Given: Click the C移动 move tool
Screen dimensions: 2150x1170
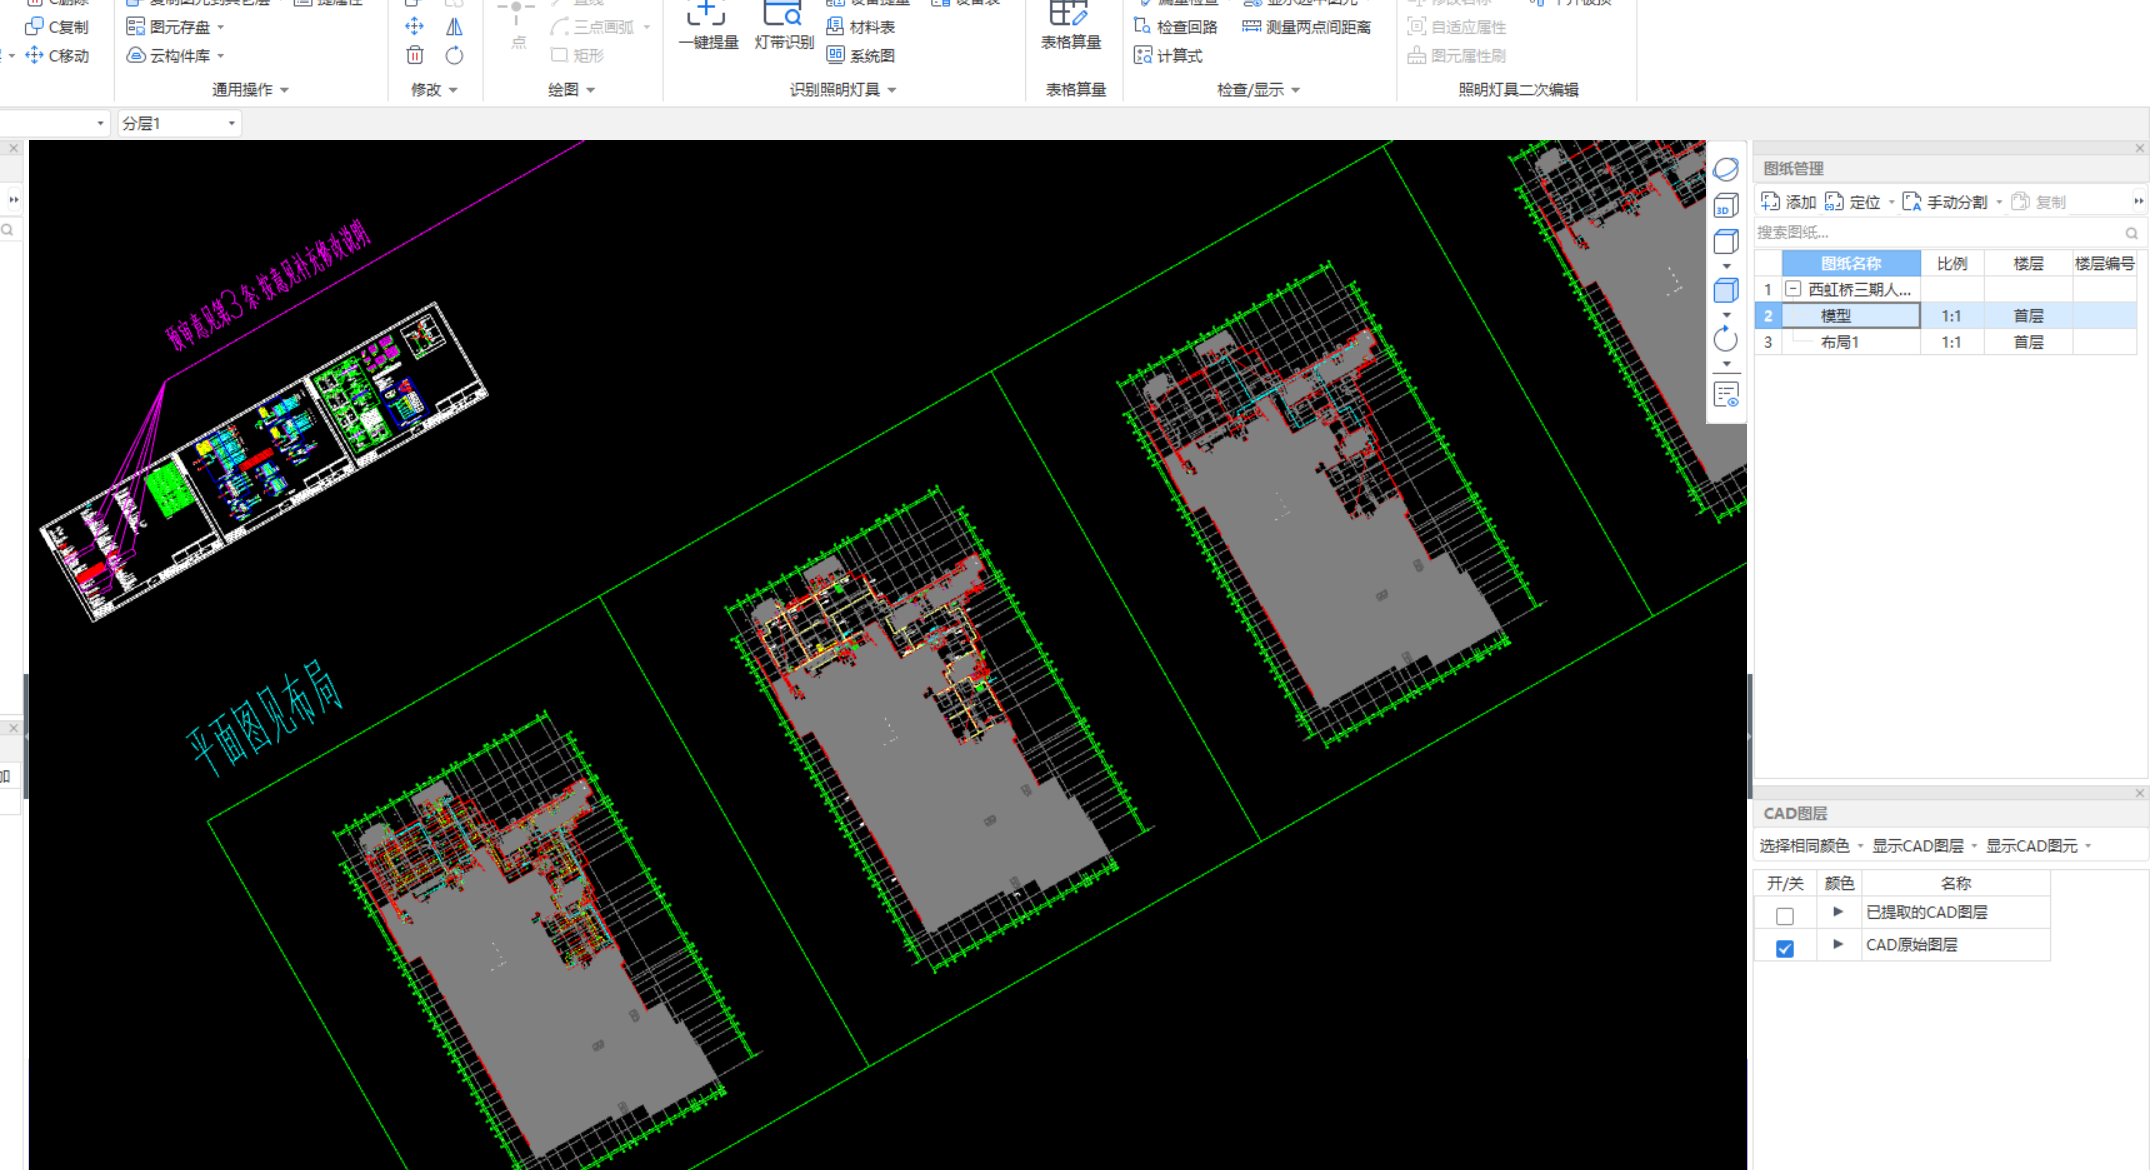Looking at the screenshot, I should pyautogui.click(x=57, y=56).
